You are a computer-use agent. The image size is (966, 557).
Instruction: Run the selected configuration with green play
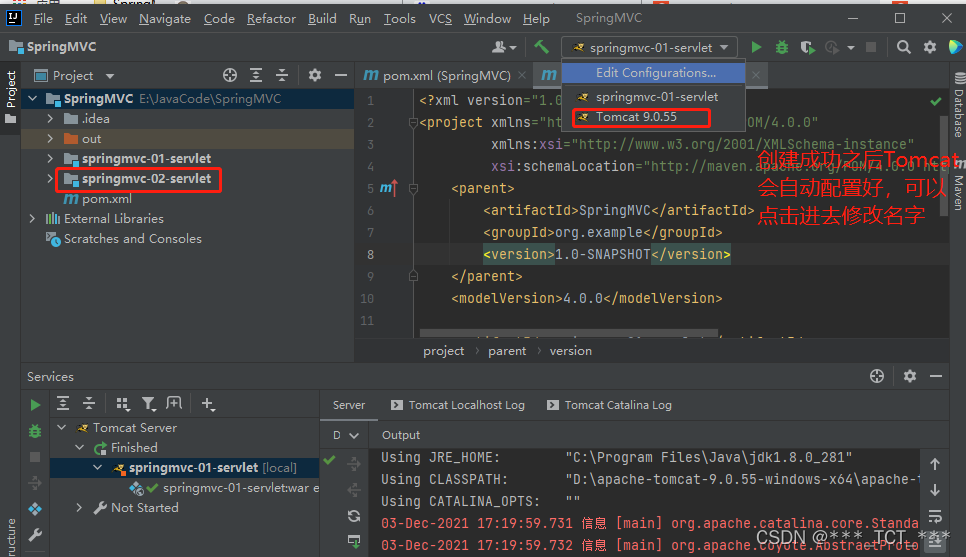pyautogui.click(x=757, y=47)
